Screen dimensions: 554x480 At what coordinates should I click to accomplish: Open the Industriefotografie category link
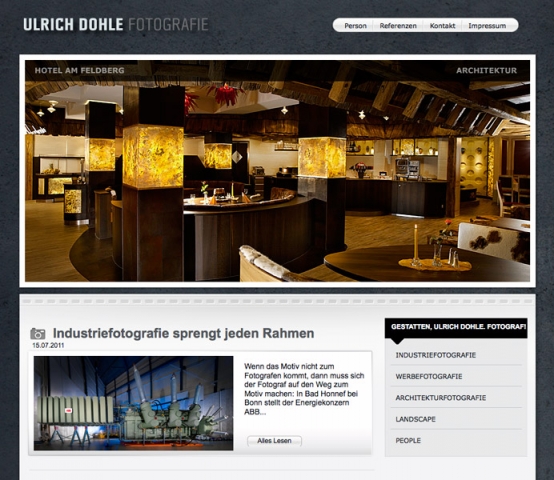point(436,355)
